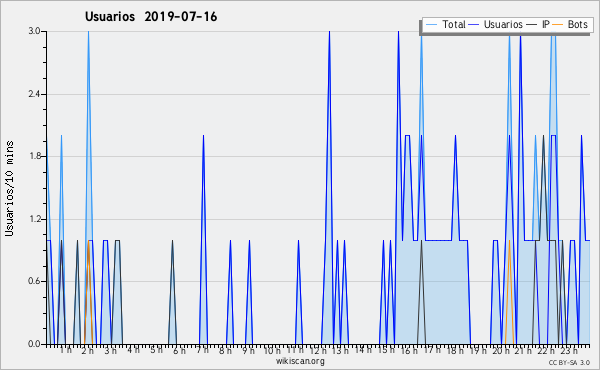Click the '23 h' x-axis label
Image resolution: width=600 pixels, height=370 pixels.
point(569,351)
